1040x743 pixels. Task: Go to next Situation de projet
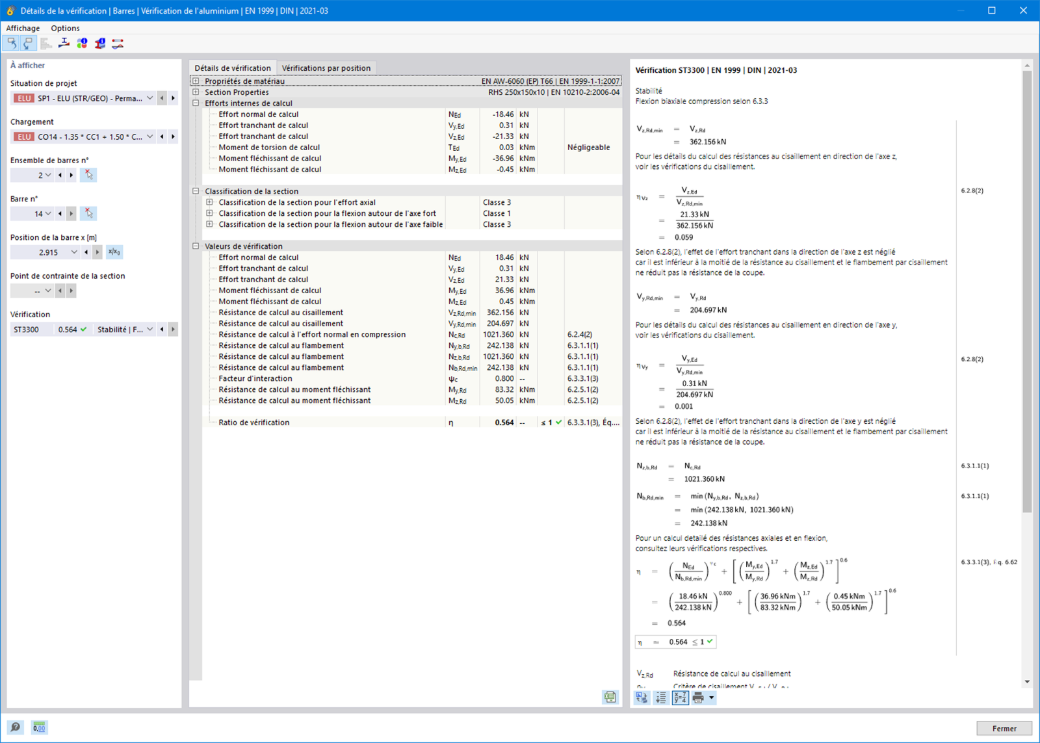pyautogui.click(x=173, y=98)
